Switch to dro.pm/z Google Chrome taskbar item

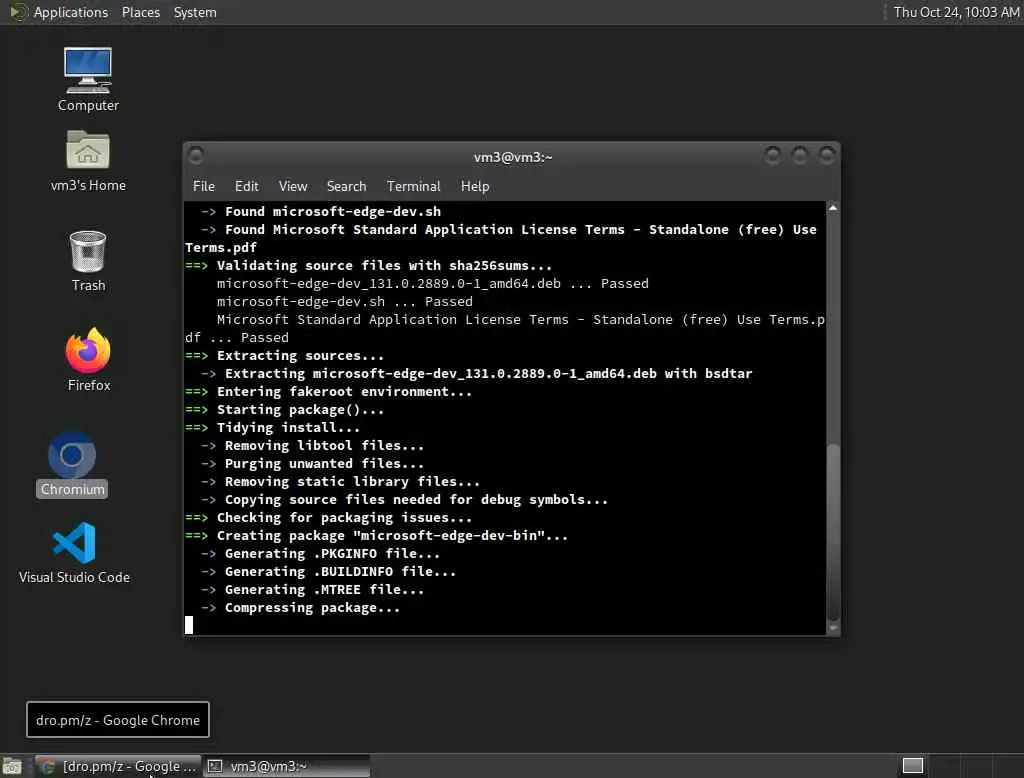pyautogui.click(x=119, y=766)
